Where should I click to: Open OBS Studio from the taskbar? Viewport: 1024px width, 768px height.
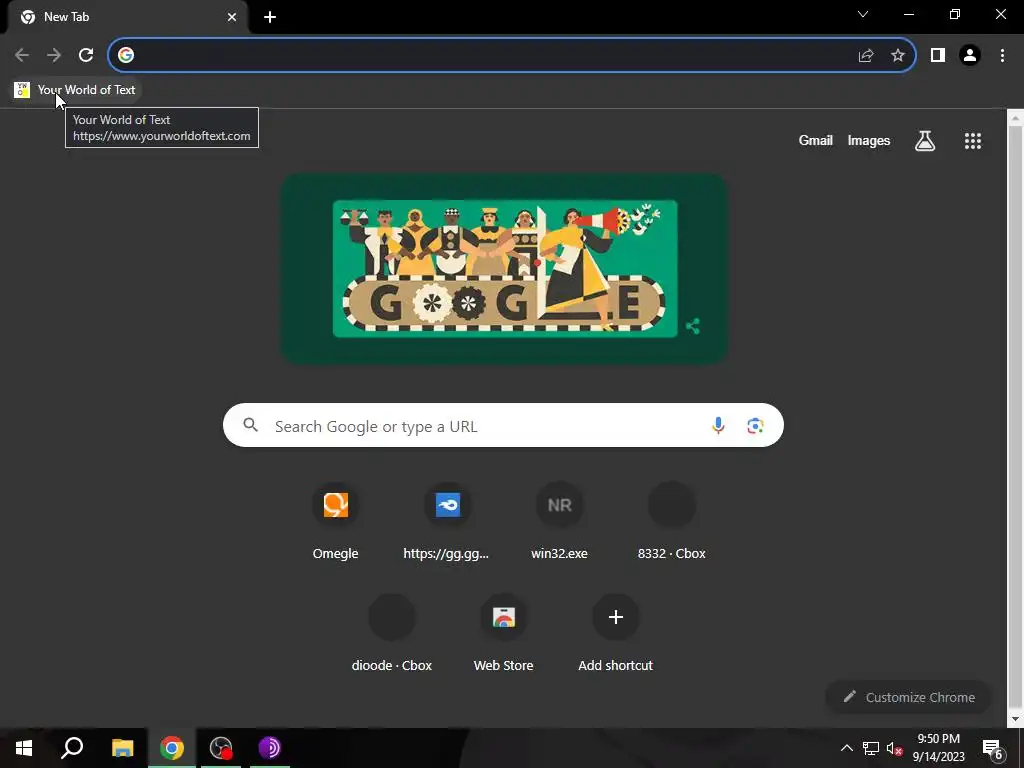221,748
